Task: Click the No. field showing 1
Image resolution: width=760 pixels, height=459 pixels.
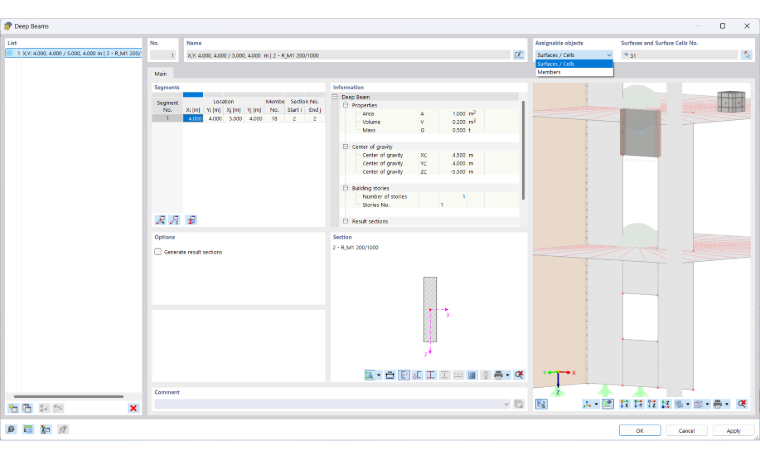Action: pyautogui.click(x=163, y=55)
